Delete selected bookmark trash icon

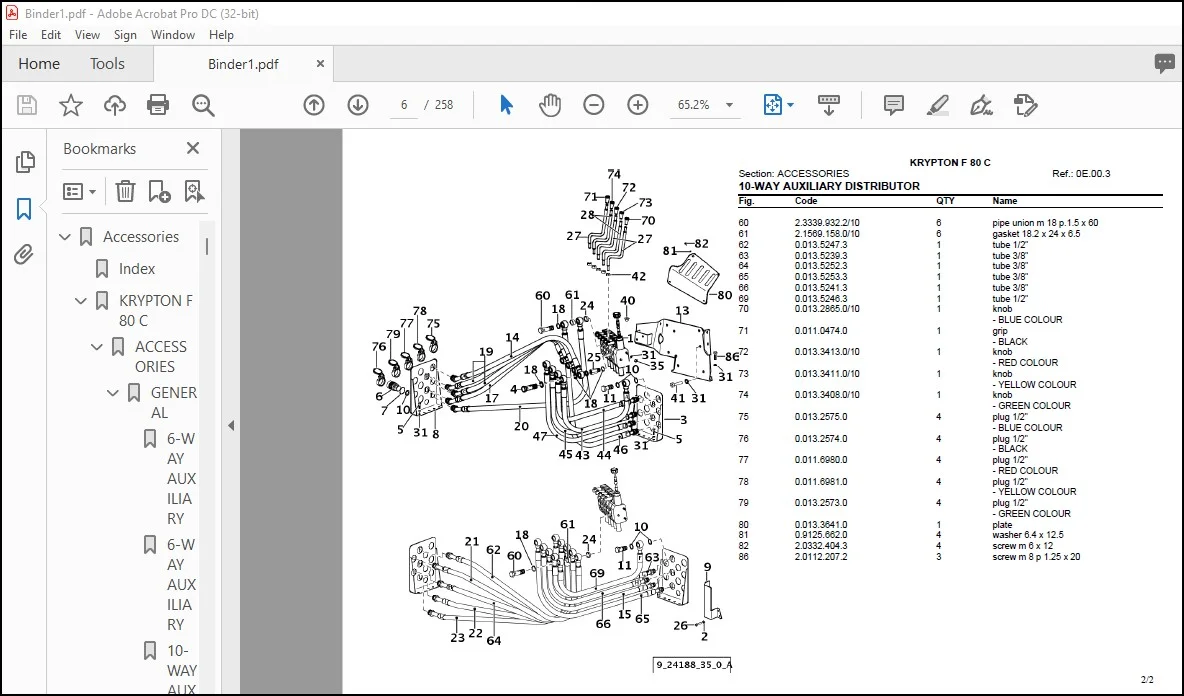(x=125, y=192)
